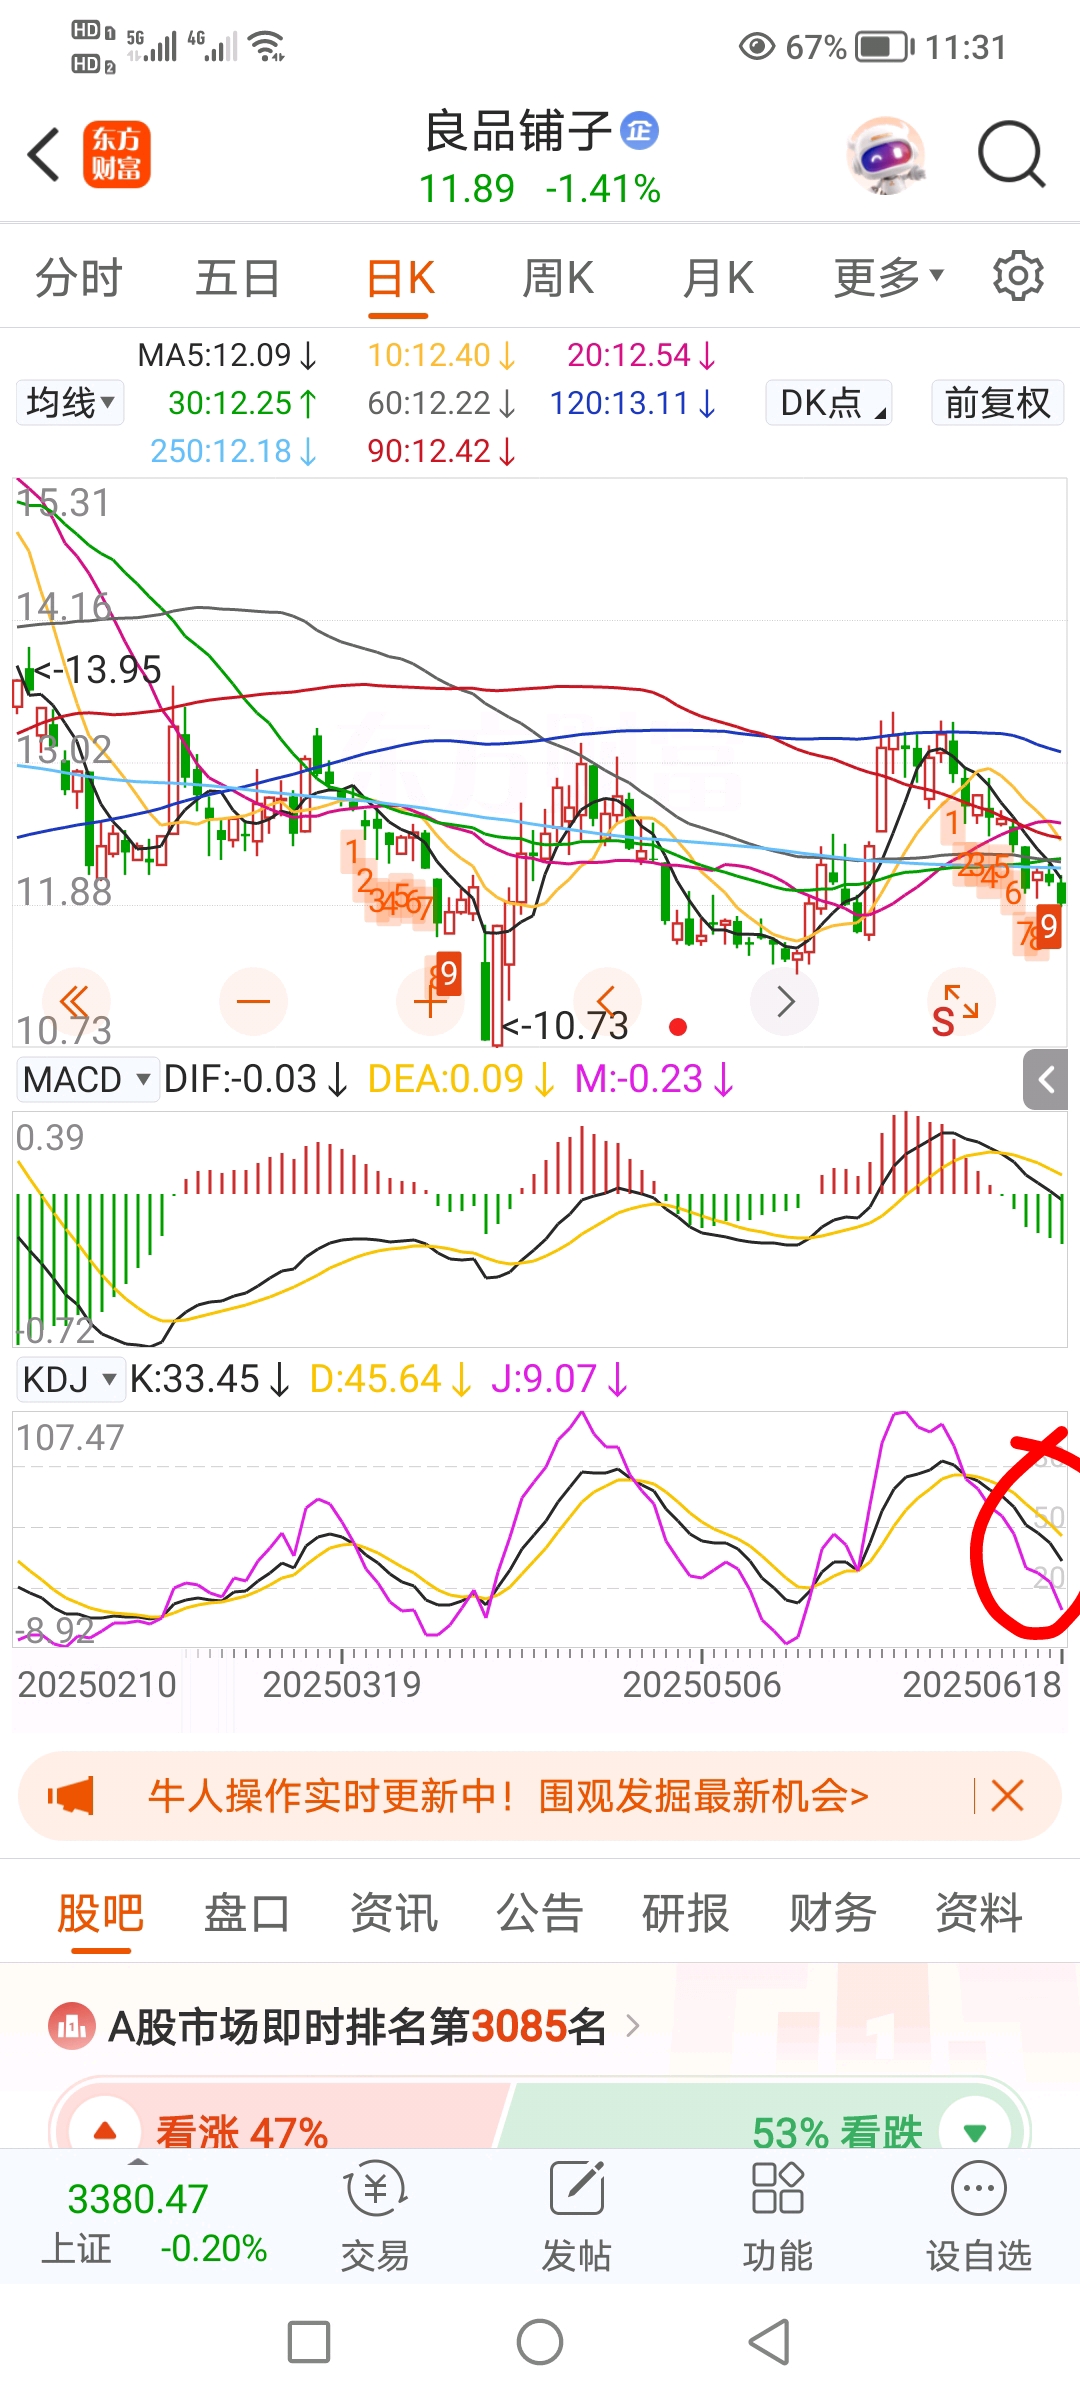
Task: Open the 交易 trade icon
Action: pos(375,2216)
